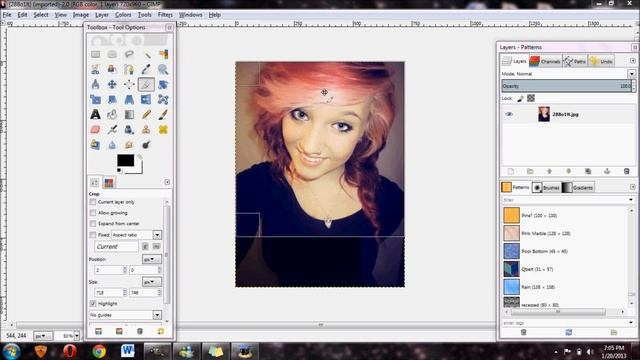Image resolution: width=640 pixels, height=360 pixels.
Task: Enable Allow growing checkbox
Action: point(93,213)
